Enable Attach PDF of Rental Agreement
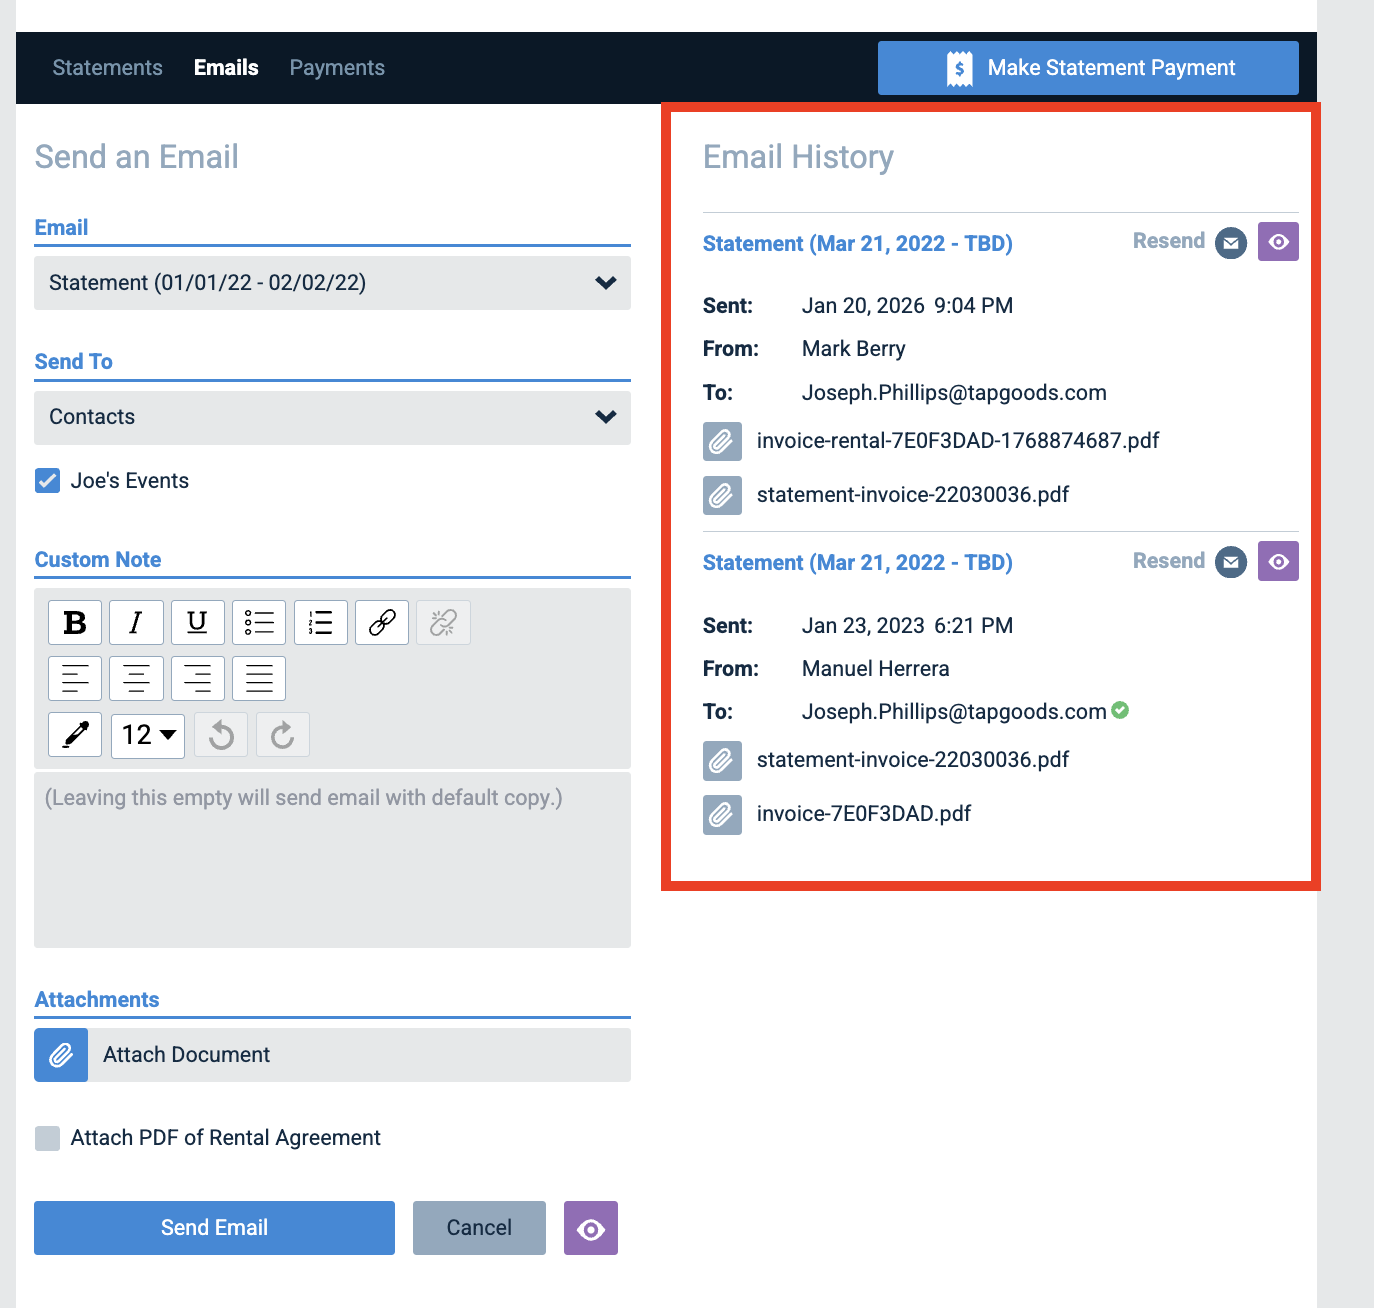This screenshot has width=1374, height=1308. click(47, 1138)
